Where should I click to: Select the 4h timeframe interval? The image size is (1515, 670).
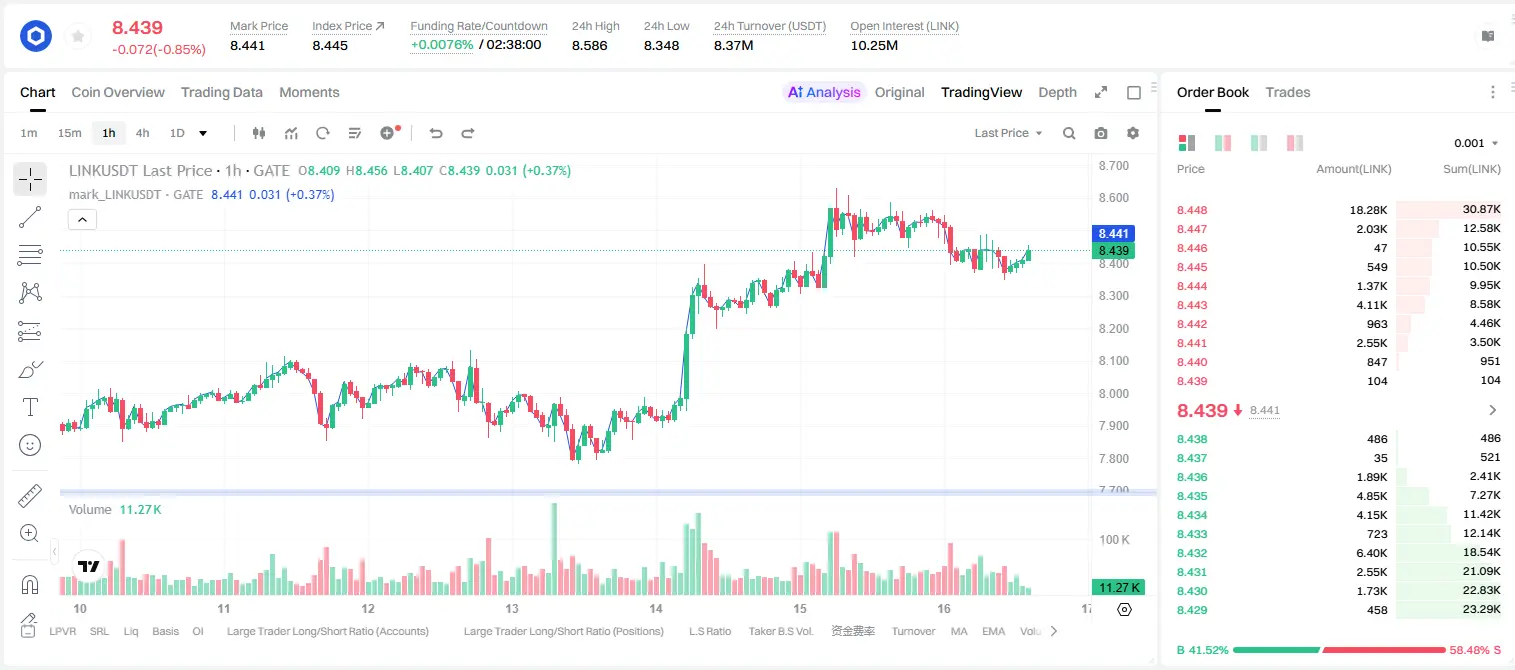[x=143, y=133]
